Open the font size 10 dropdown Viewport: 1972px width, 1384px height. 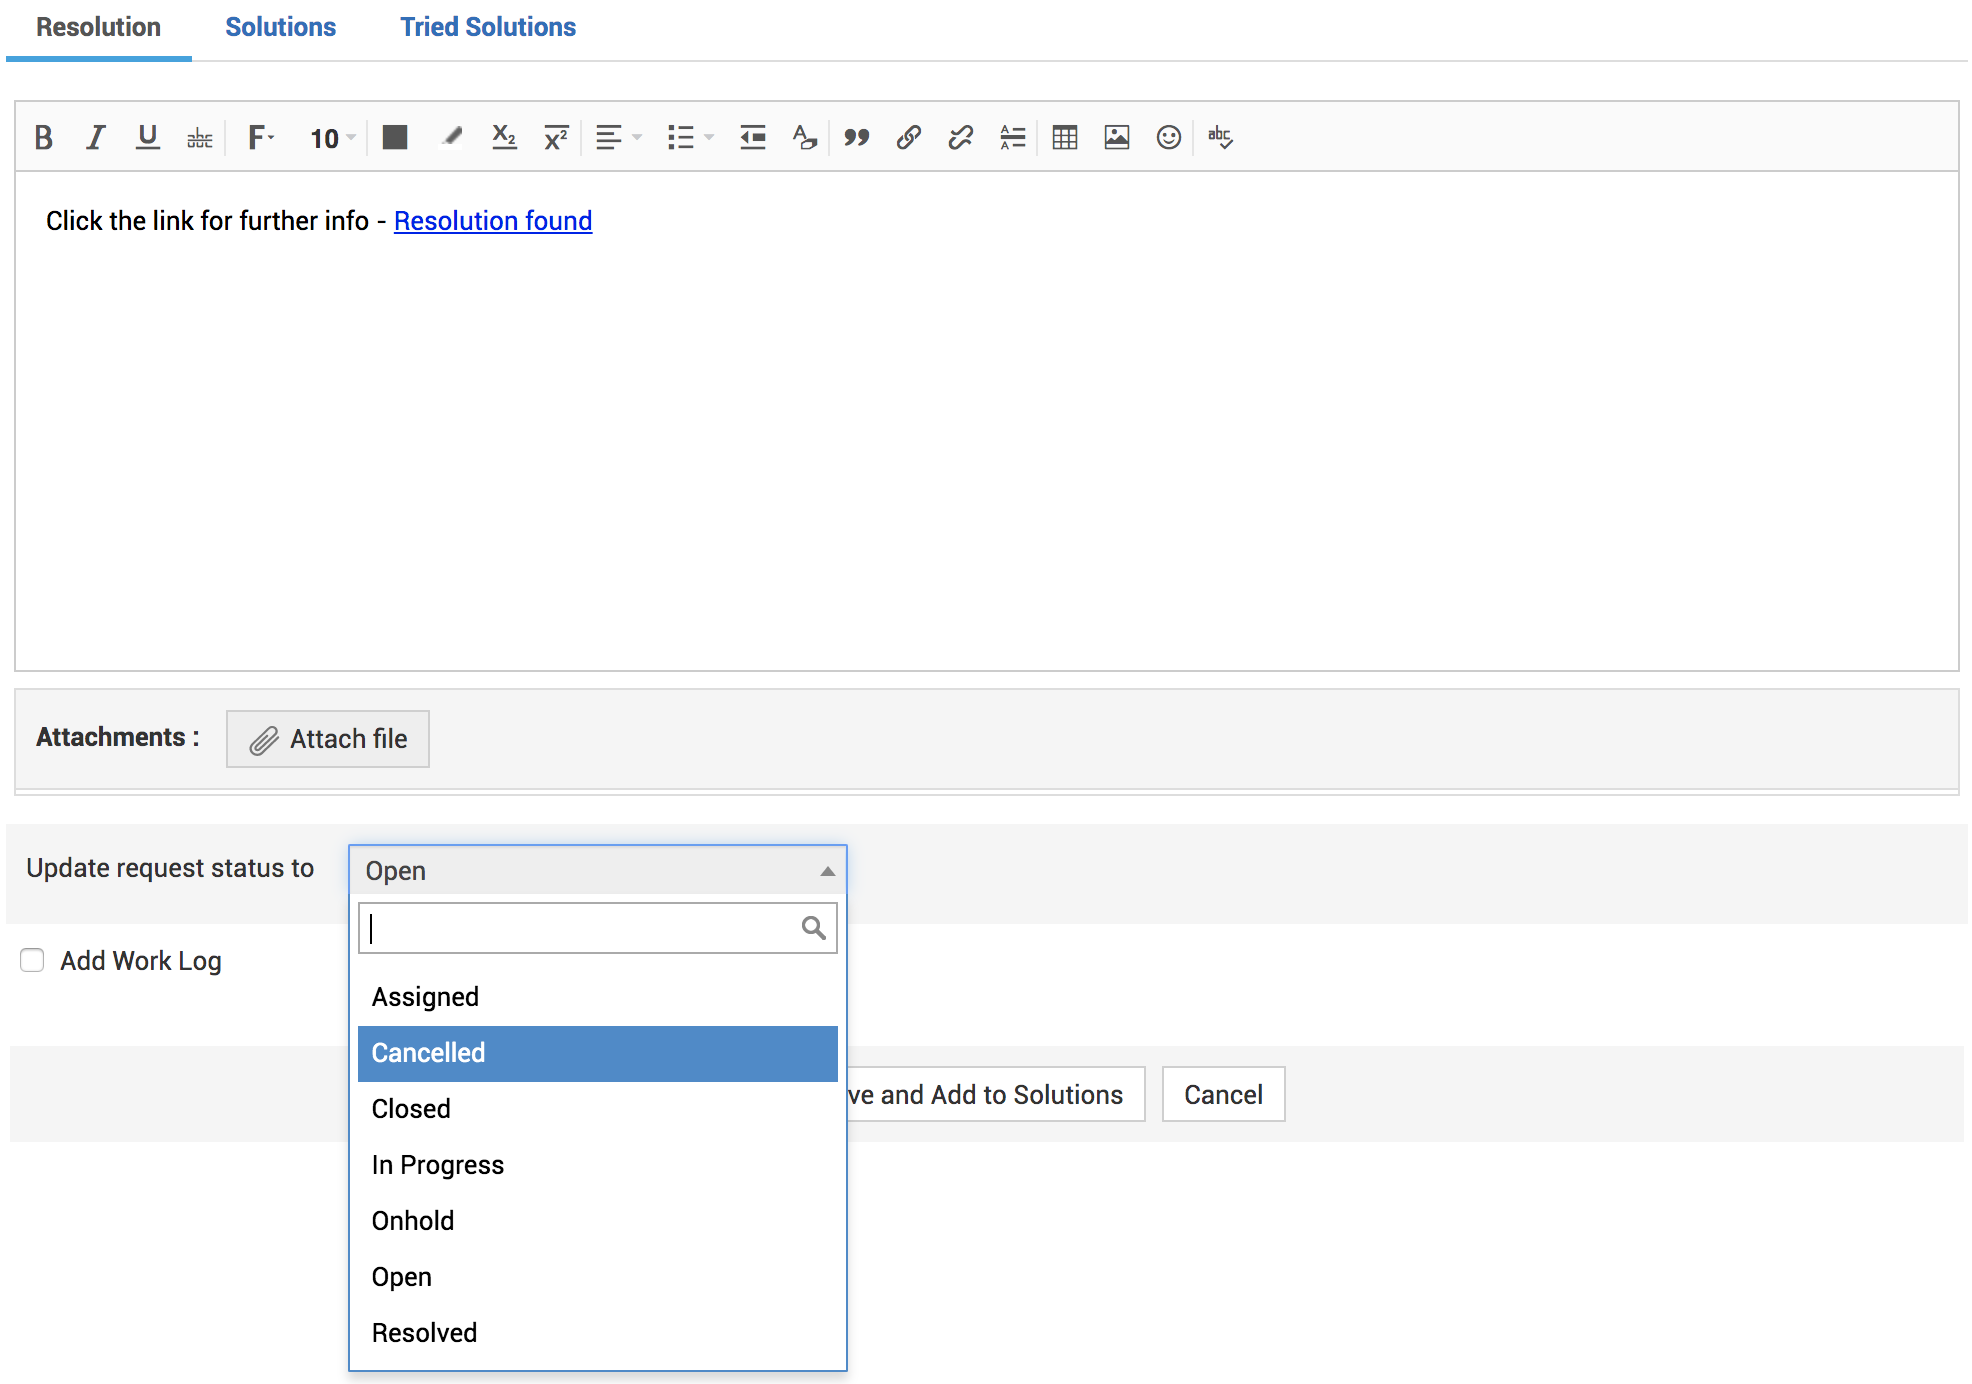[x=332, y=138]
